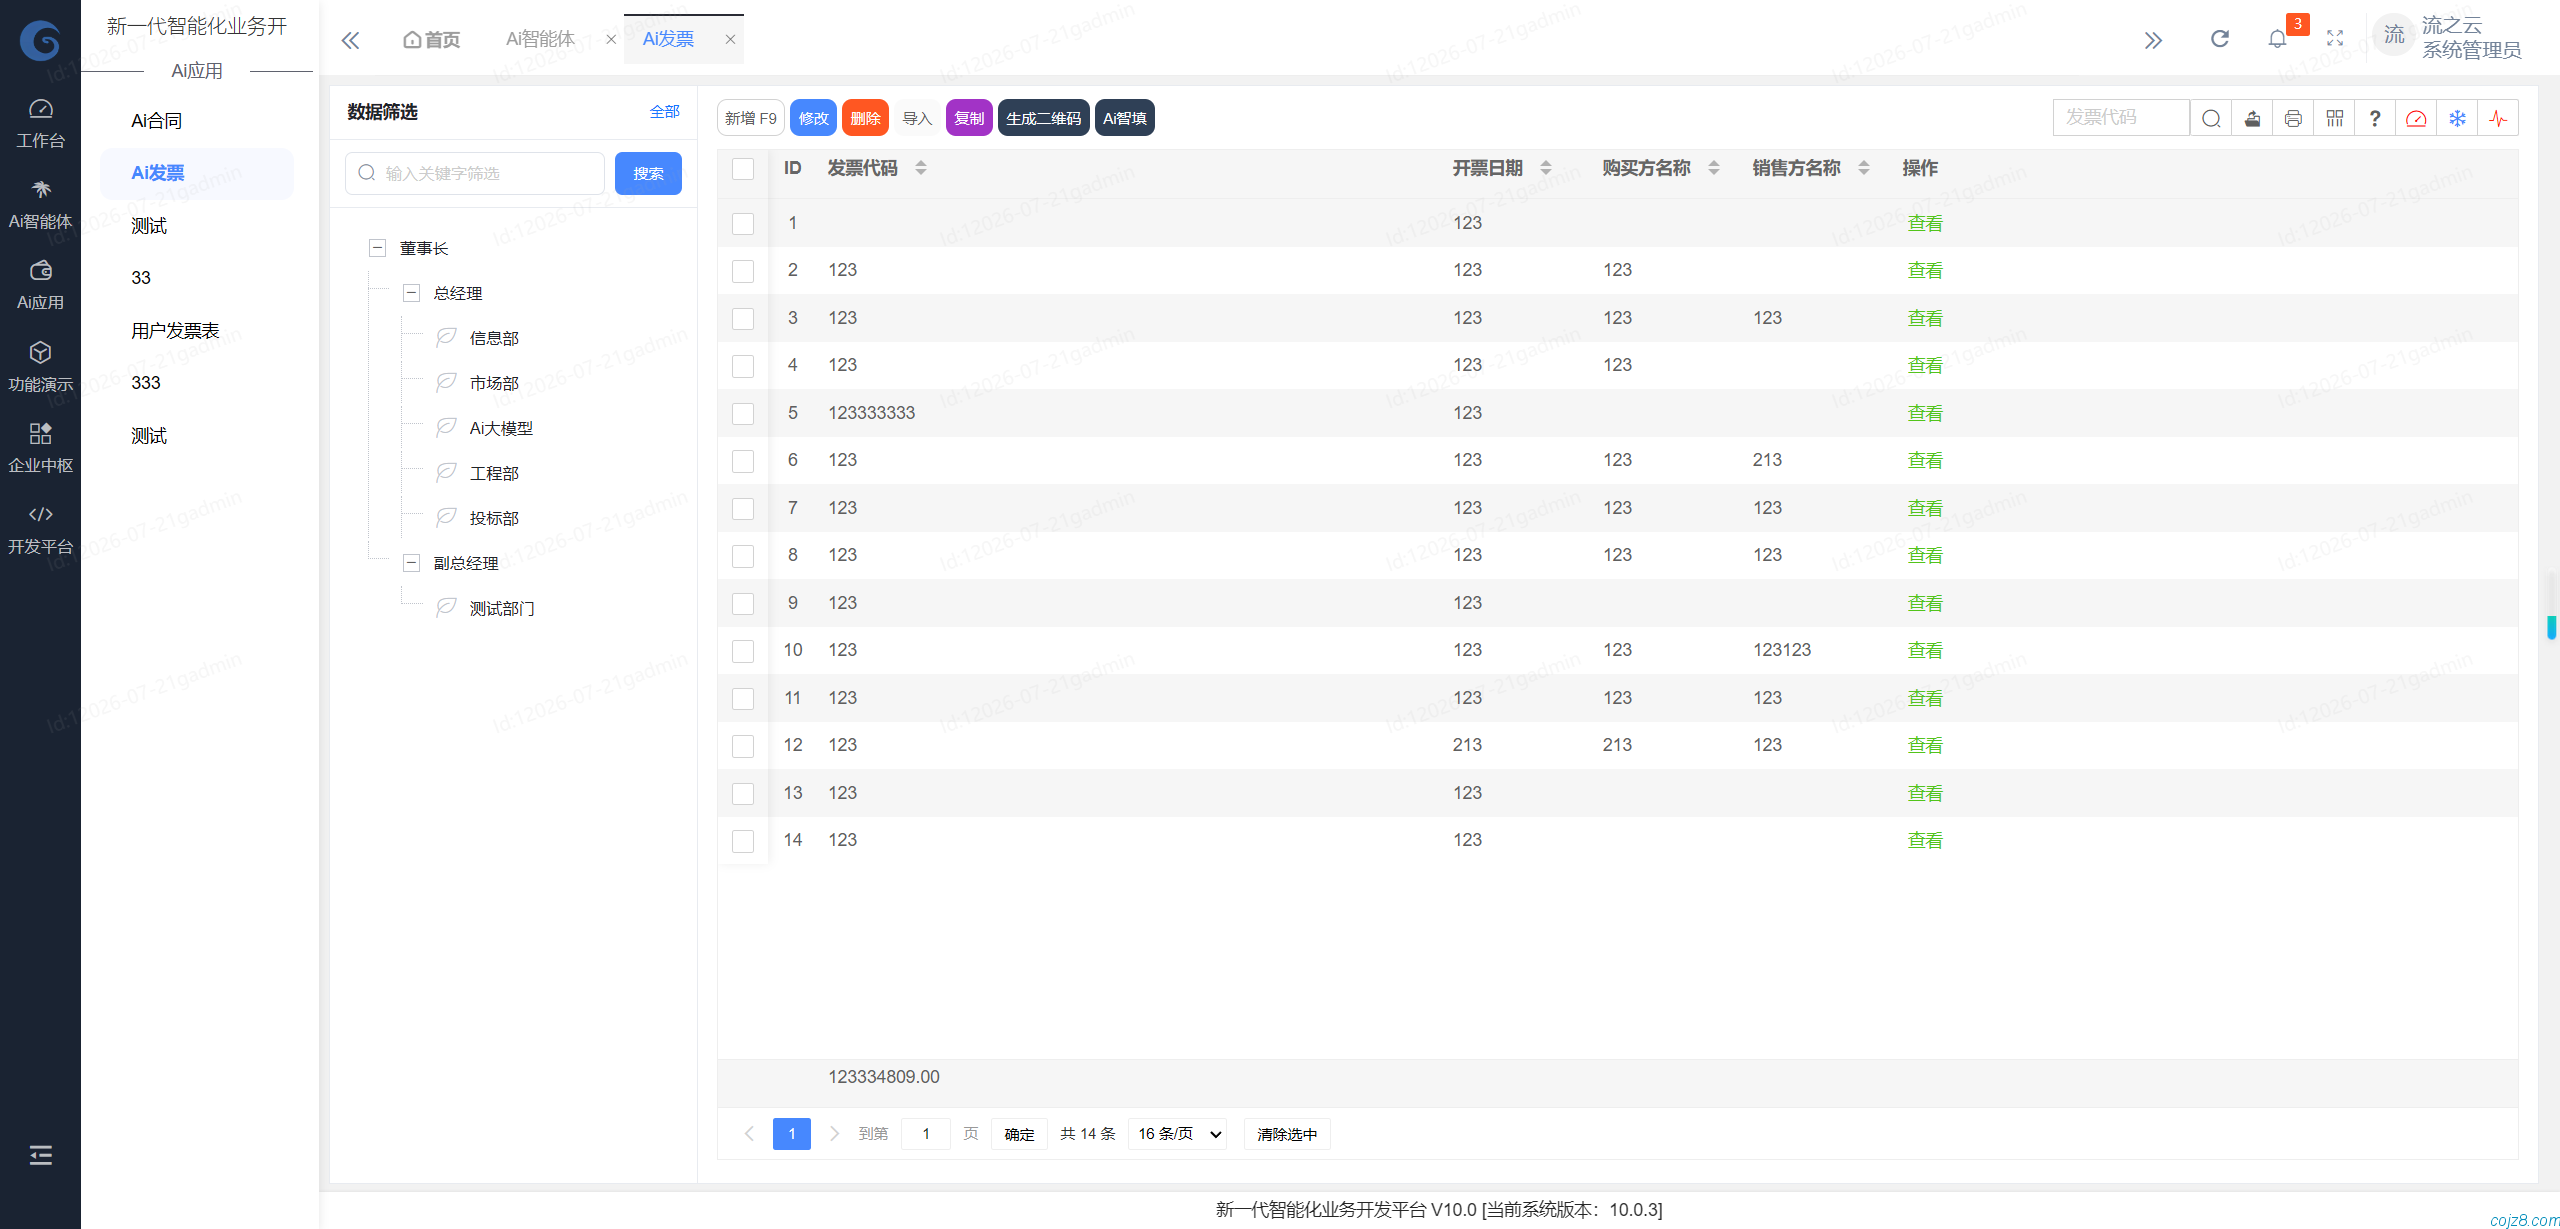Check the checkbox for row ID 12
The image size is (2560, 1229).
(x=743, y=745)
